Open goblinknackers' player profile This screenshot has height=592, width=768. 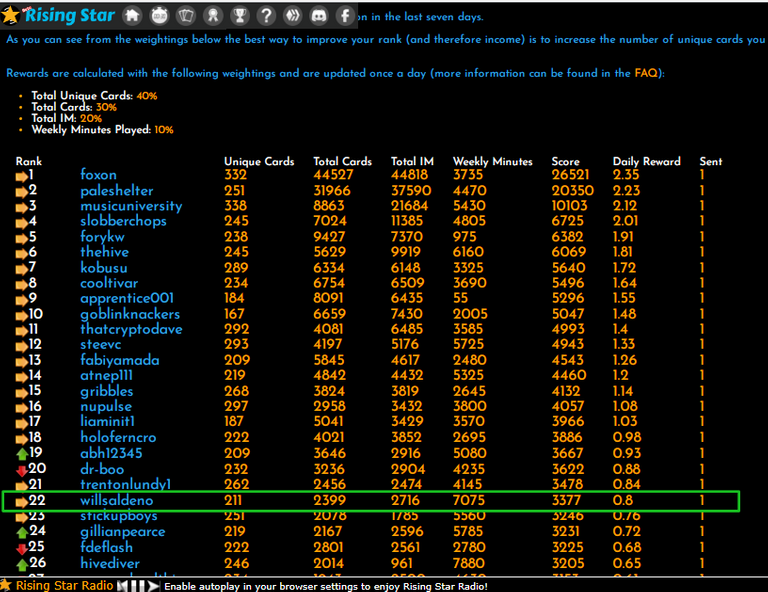[130, 314]
